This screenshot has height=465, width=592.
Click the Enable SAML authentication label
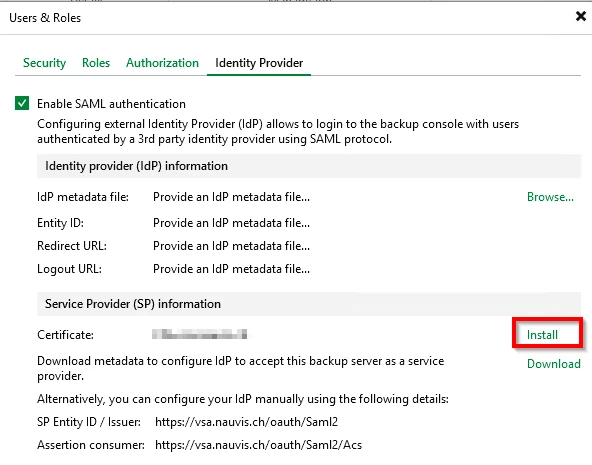111,104
